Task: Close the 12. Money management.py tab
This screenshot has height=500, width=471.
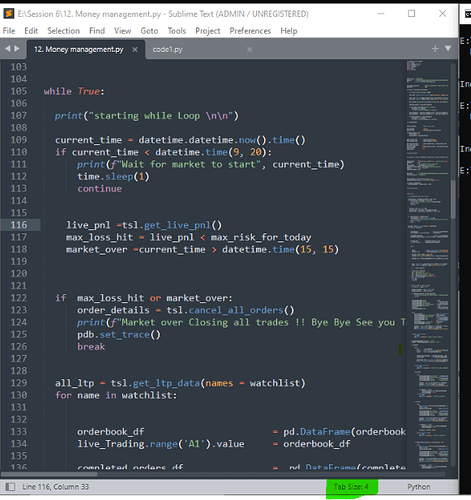Action: 135,50
